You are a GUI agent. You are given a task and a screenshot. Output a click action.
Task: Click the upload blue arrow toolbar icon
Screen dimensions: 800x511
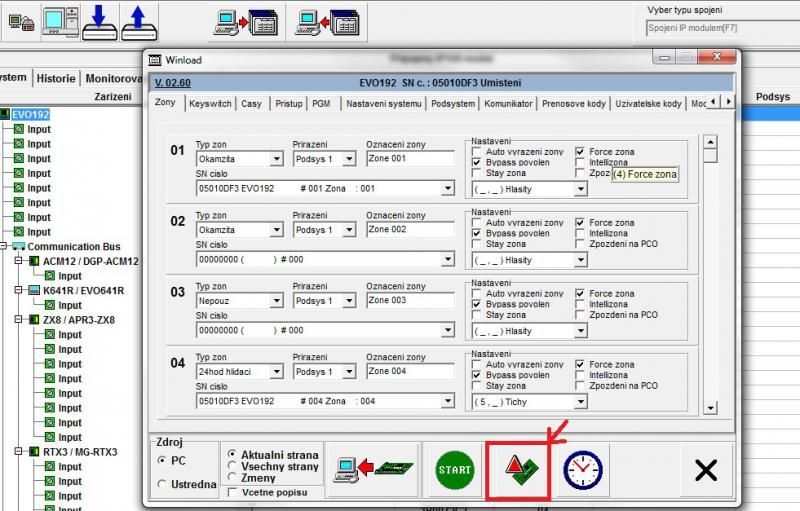[139, 21]
